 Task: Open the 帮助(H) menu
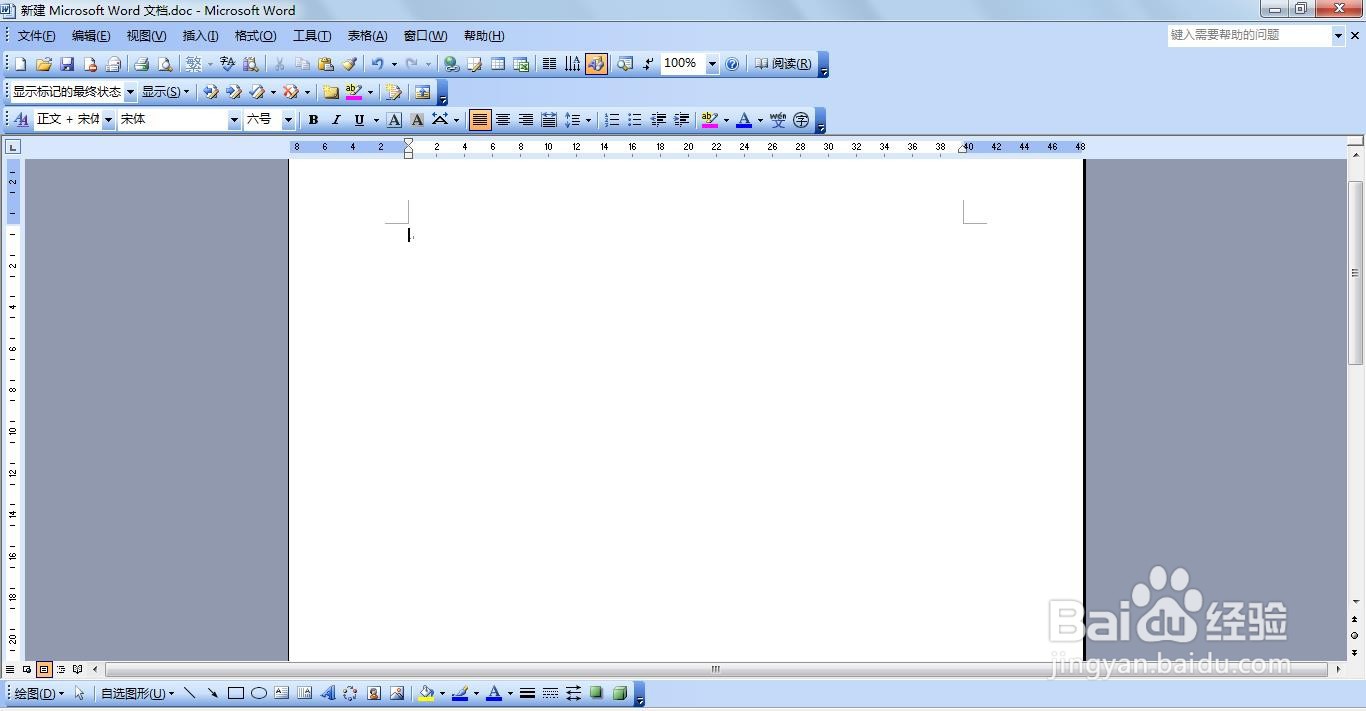coord(484,36)
